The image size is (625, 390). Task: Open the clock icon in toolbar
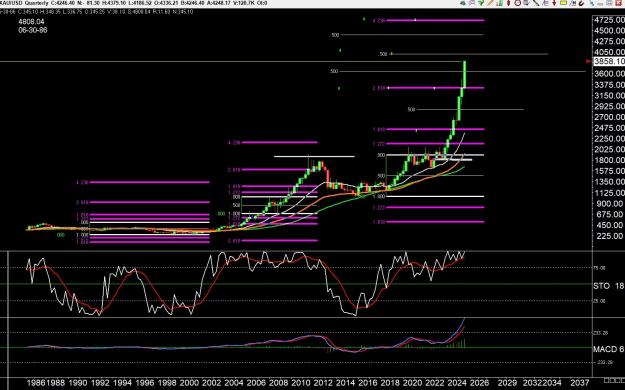(x=518, y=3)
